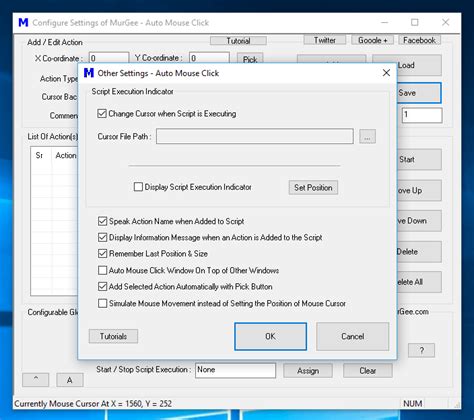
Task: Click the Load button in main window
Action: 419,65
